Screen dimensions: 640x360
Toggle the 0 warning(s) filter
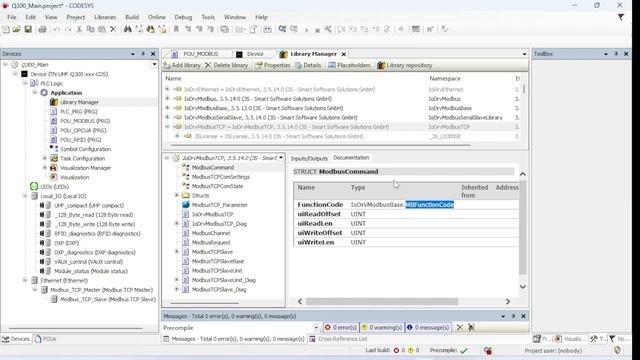coord(382,327)
